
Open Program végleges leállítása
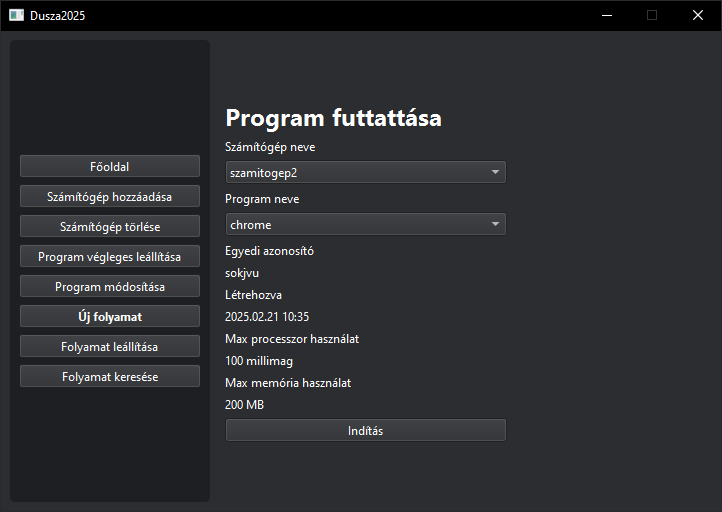coord(110,256)
